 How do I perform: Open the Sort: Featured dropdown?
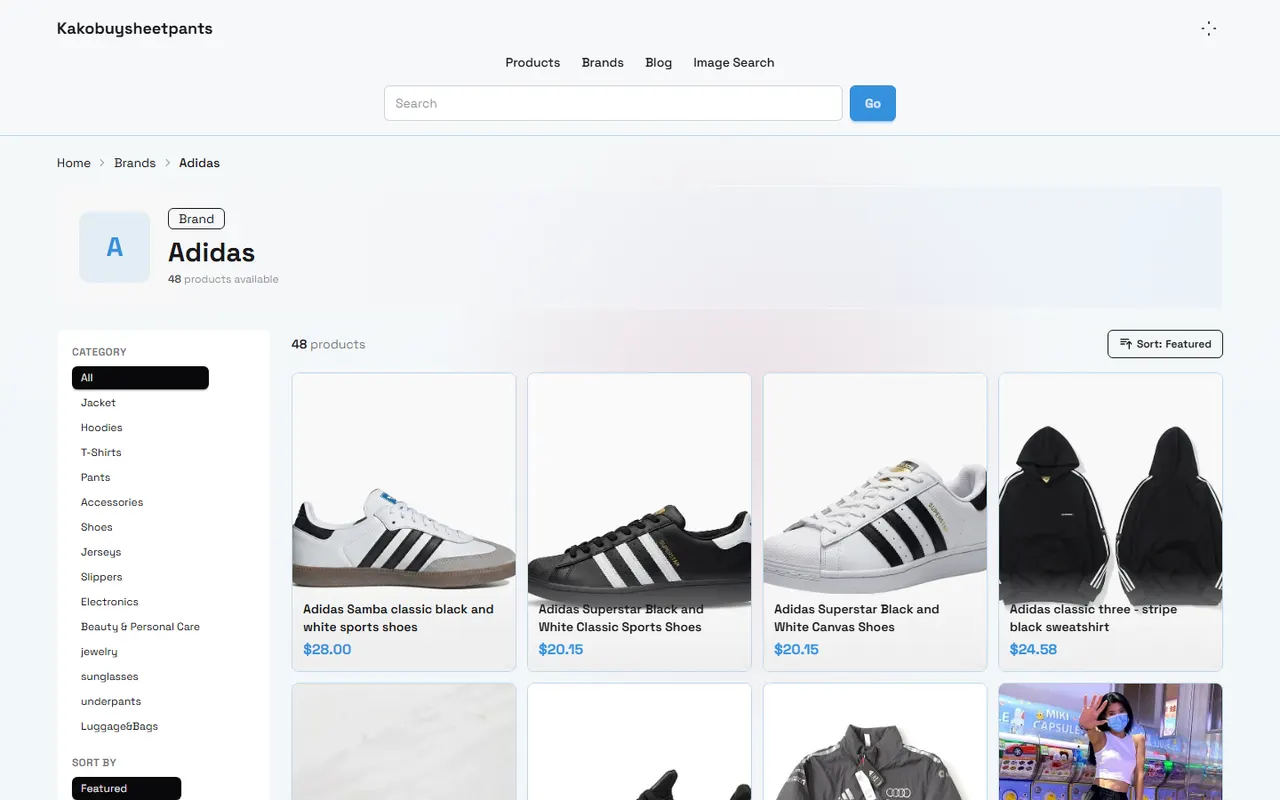[1165, 344]
